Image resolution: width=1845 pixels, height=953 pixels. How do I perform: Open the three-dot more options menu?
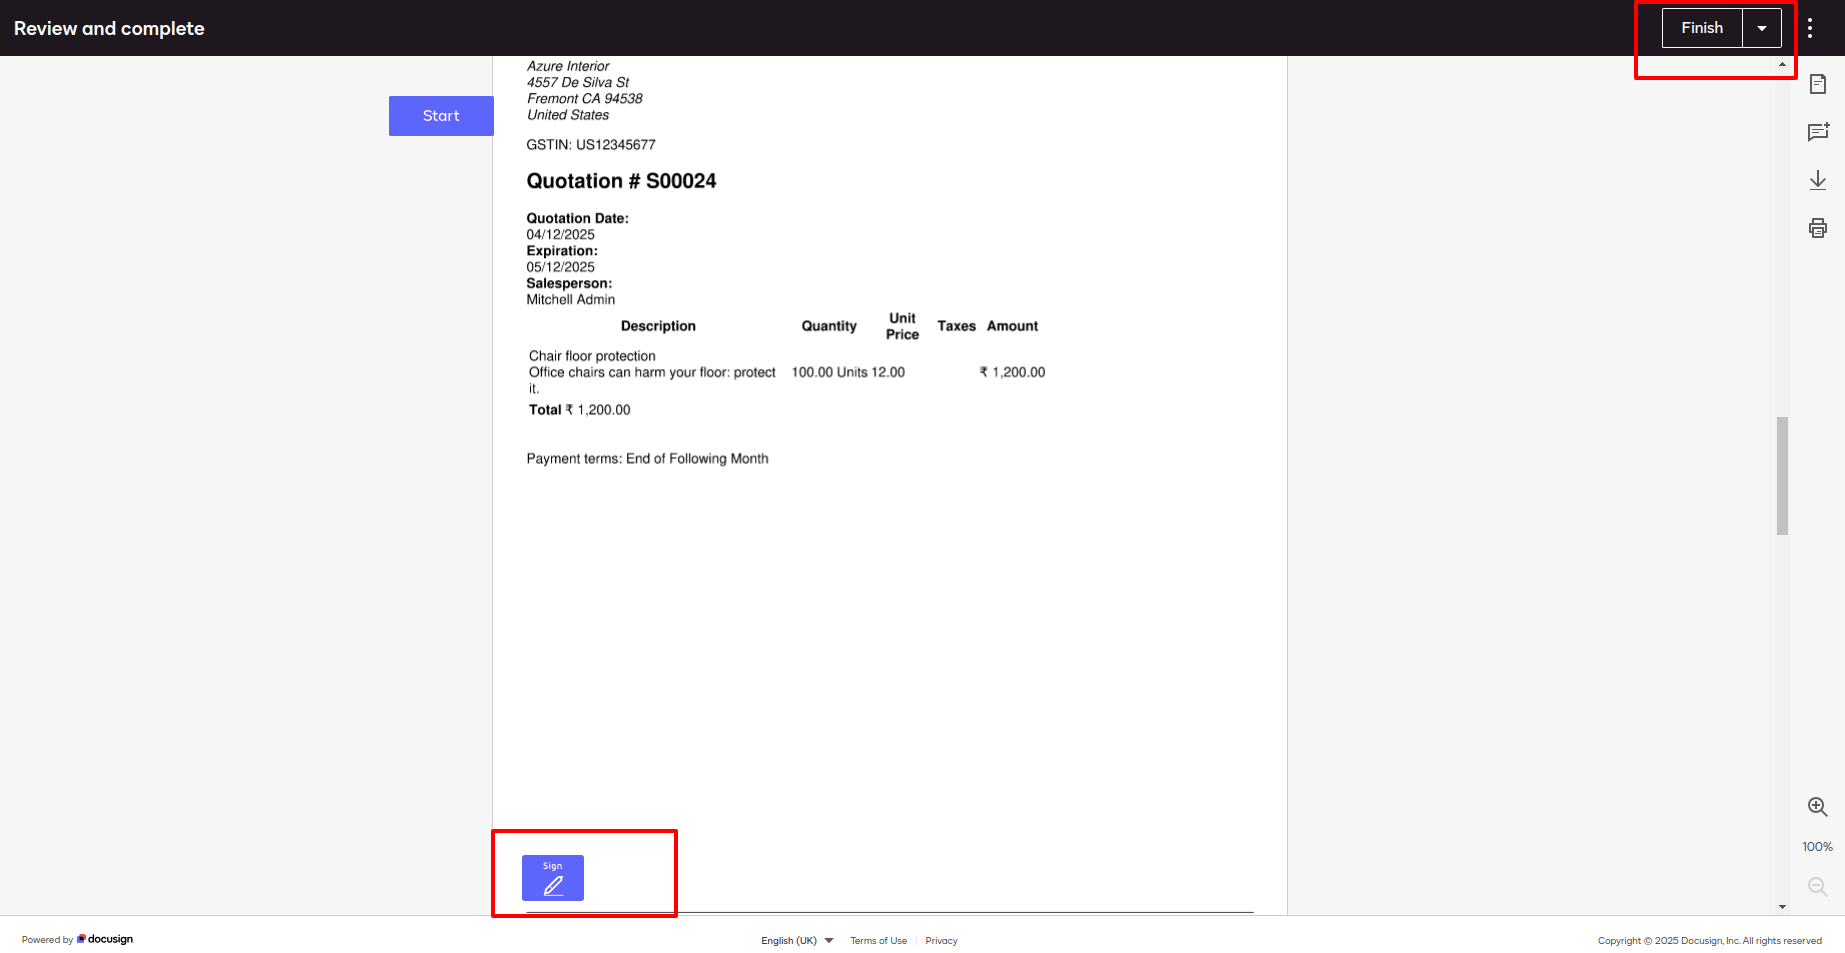pos(1810,28)
